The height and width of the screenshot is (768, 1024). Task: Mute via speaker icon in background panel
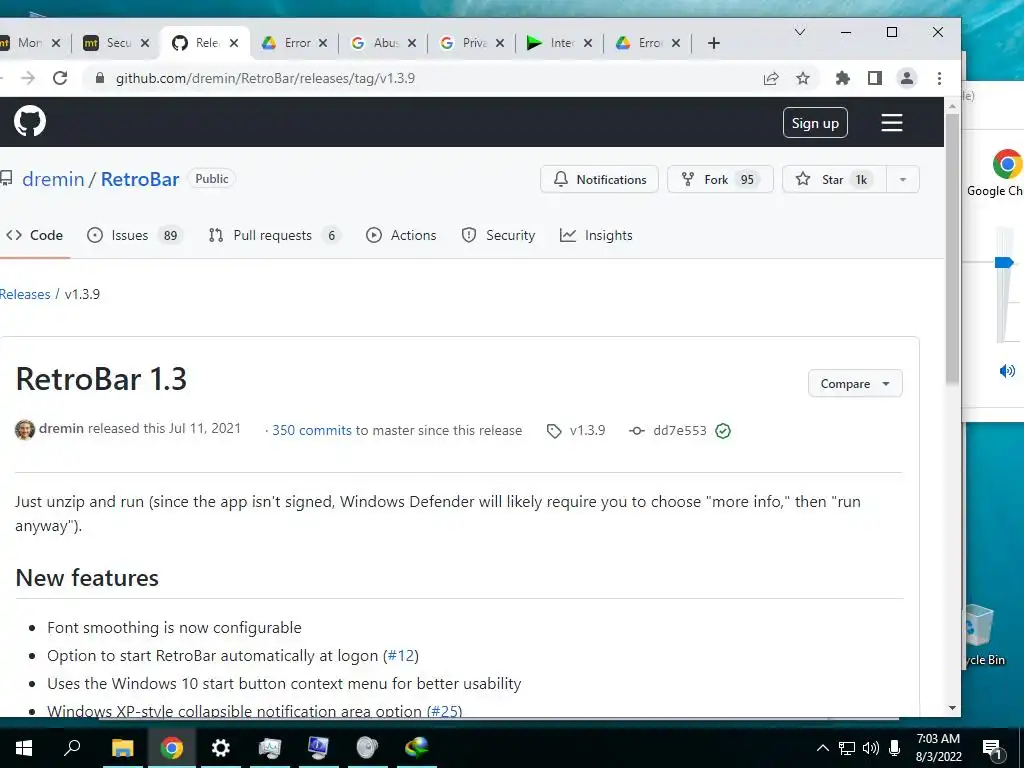tap(1007, 371)
